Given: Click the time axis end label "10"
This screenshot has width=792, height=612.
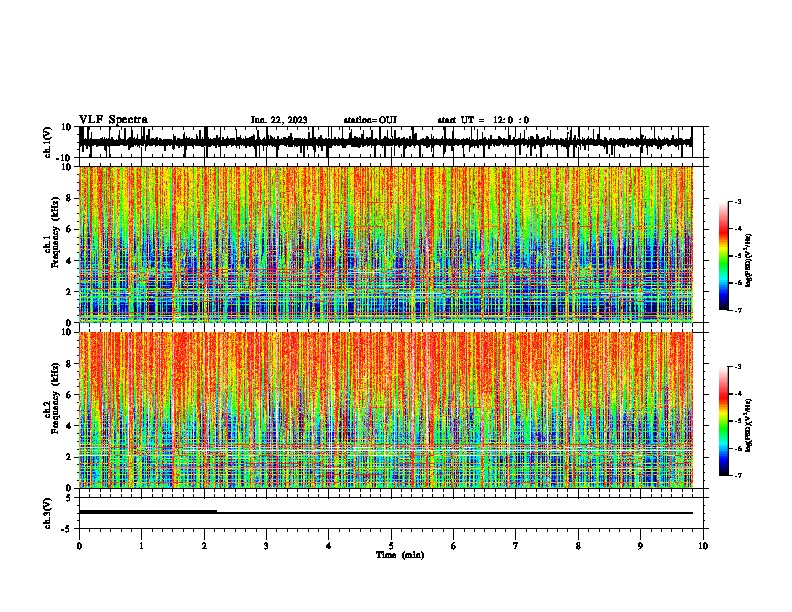Looking at the screenshot, I should coord(703,546).
